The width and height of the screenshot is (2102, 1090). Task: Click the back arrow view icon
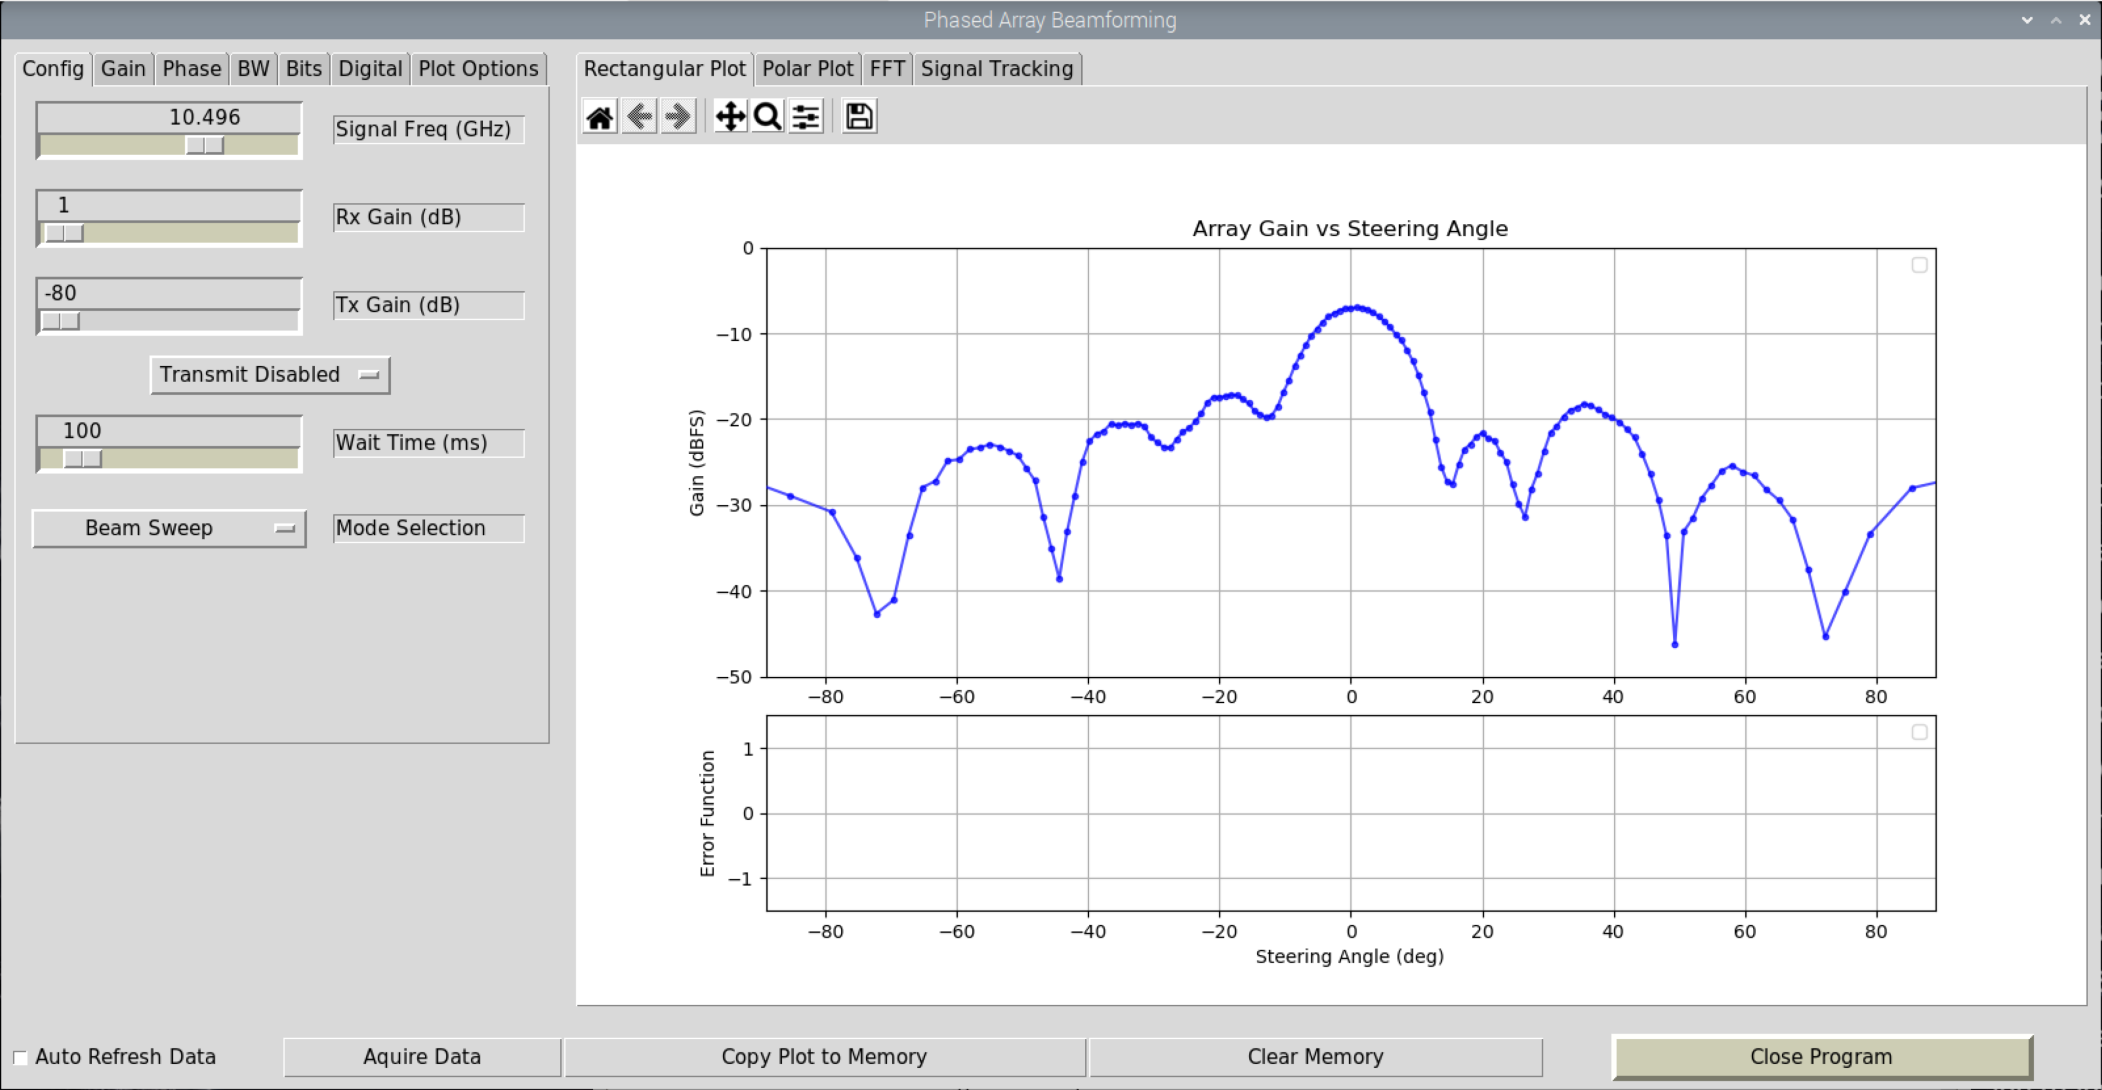pyautogui.click(x=639, y=118)
